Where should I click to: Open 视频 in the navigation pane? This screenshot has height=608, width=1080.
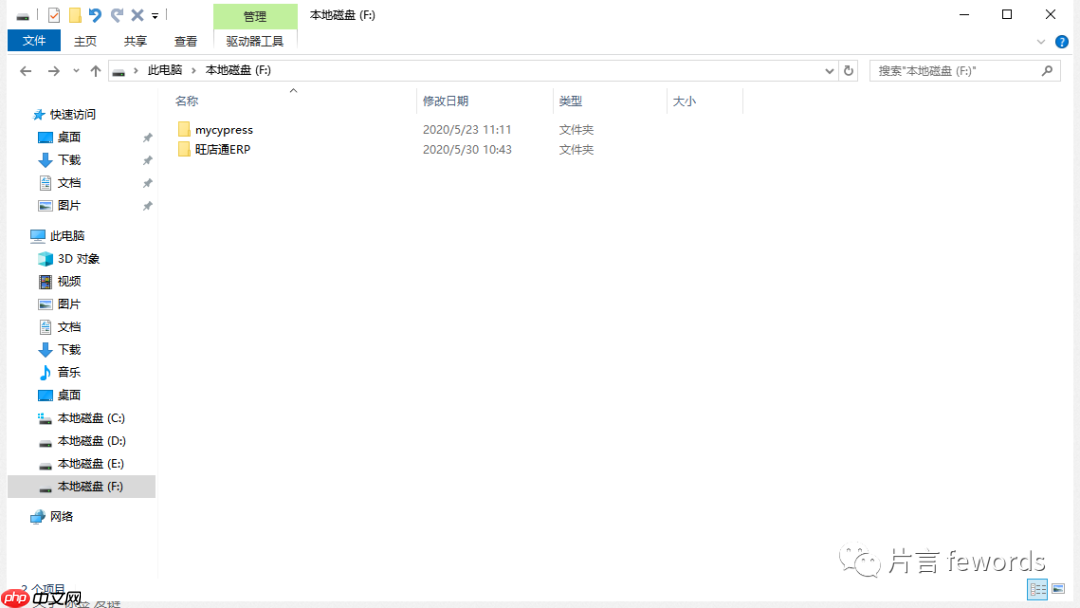(69, 281)
